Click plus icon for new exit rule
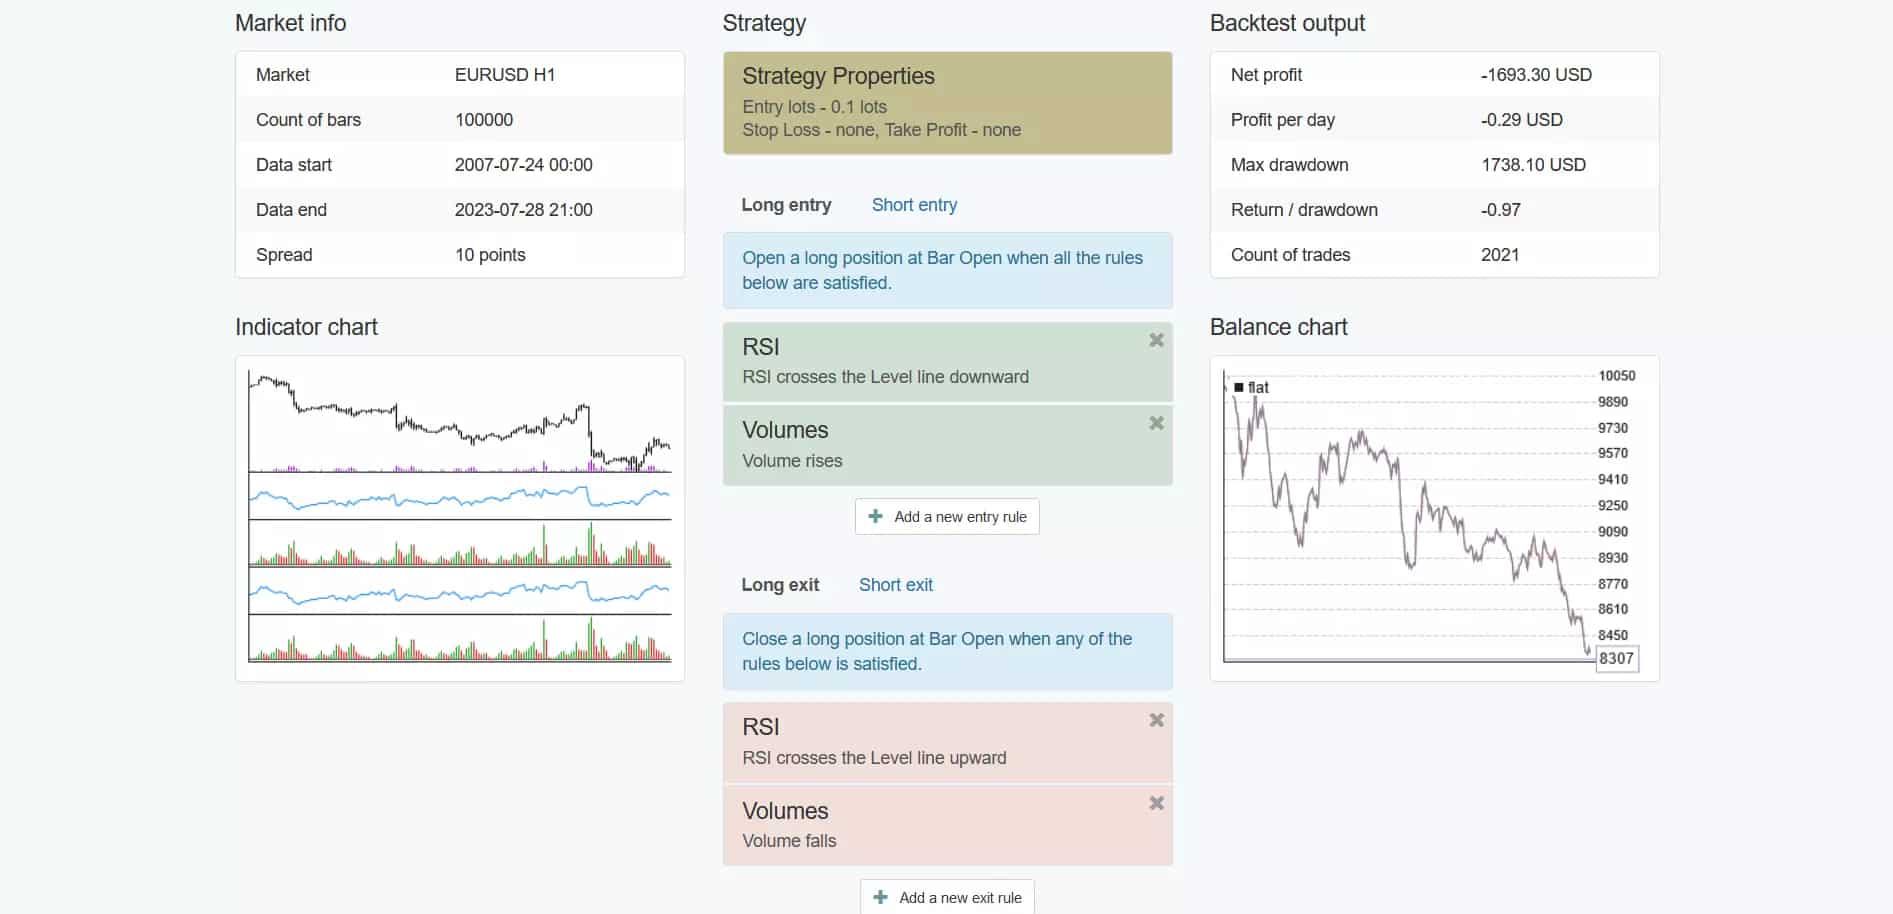Viewport: 1893px width, 914px height. pos(881,897)
